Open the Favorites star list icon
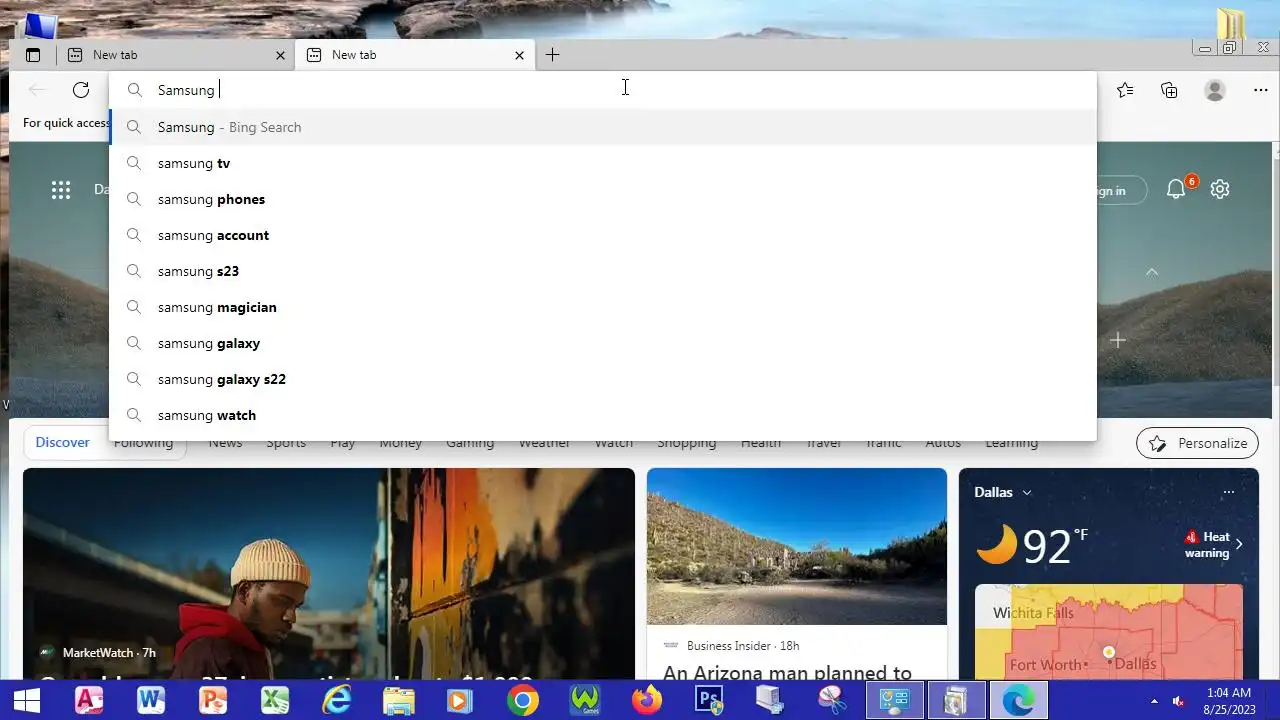 pos(1125,90)
